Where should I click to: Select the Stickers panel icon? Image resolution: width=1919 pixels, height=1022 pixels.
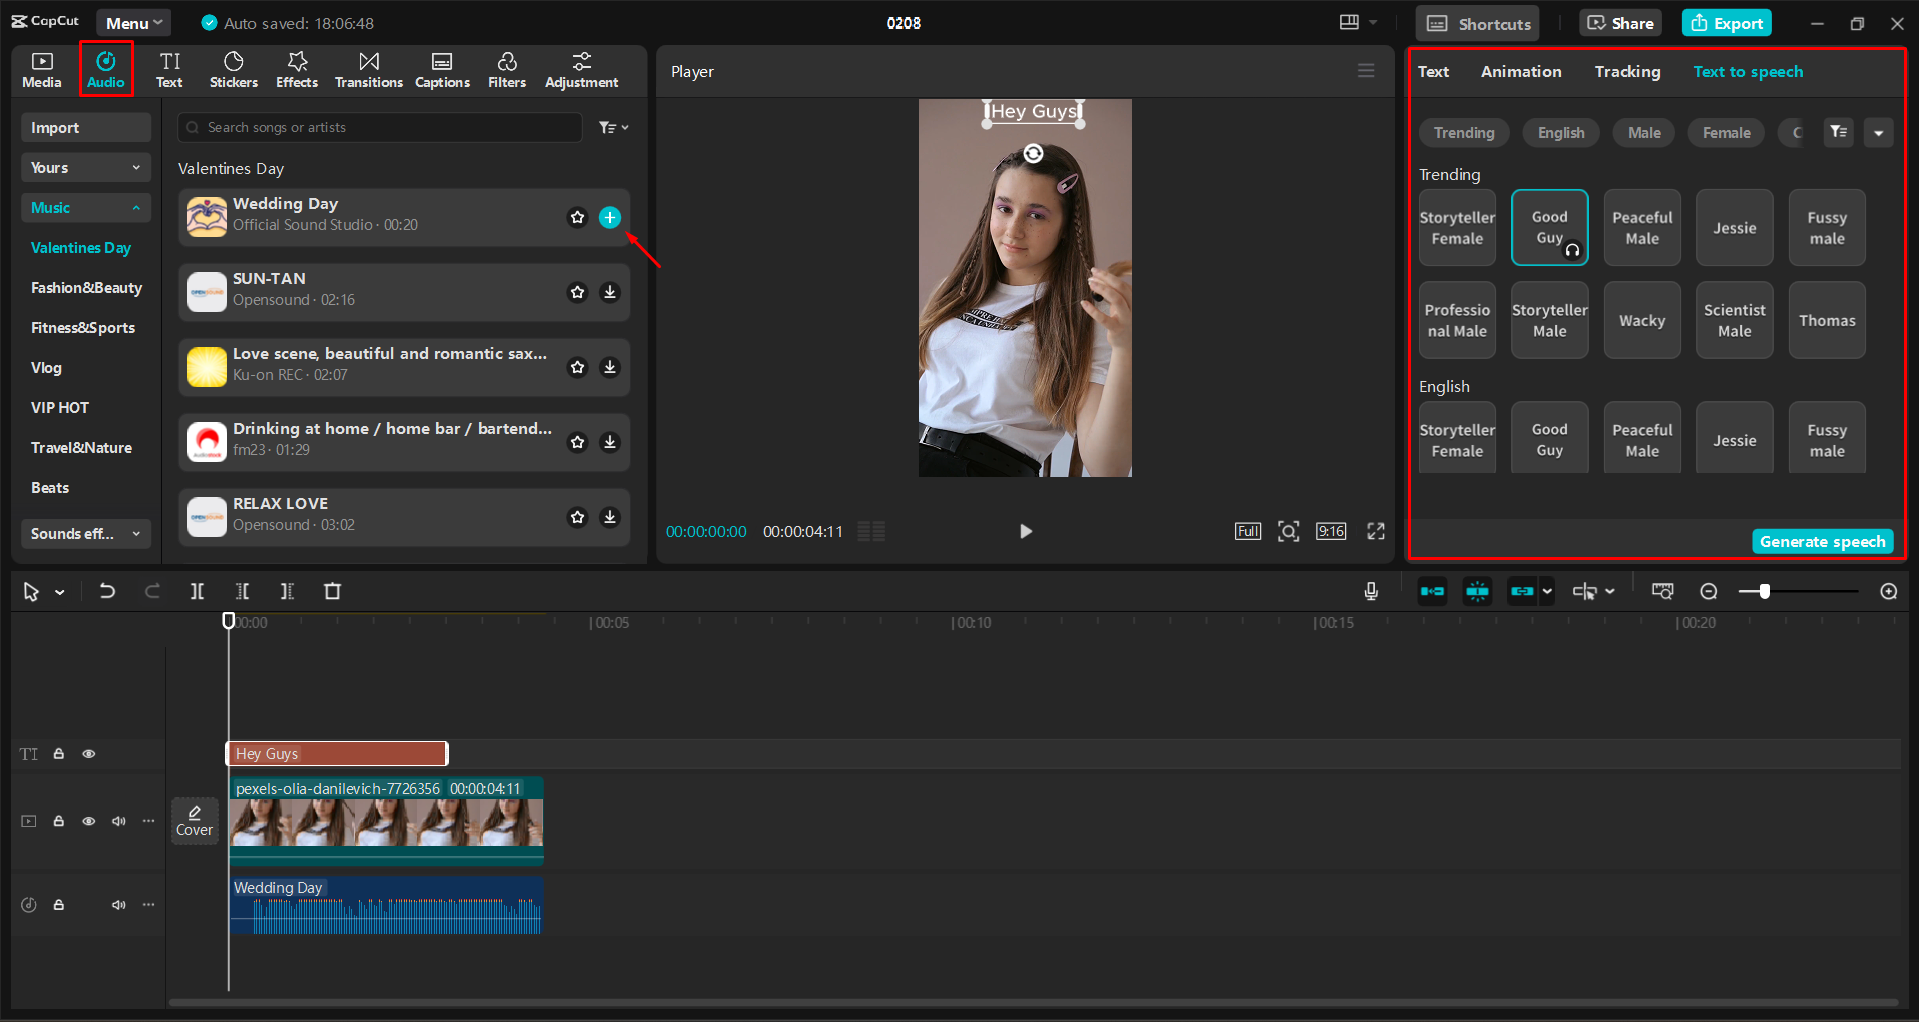point(233,69)
